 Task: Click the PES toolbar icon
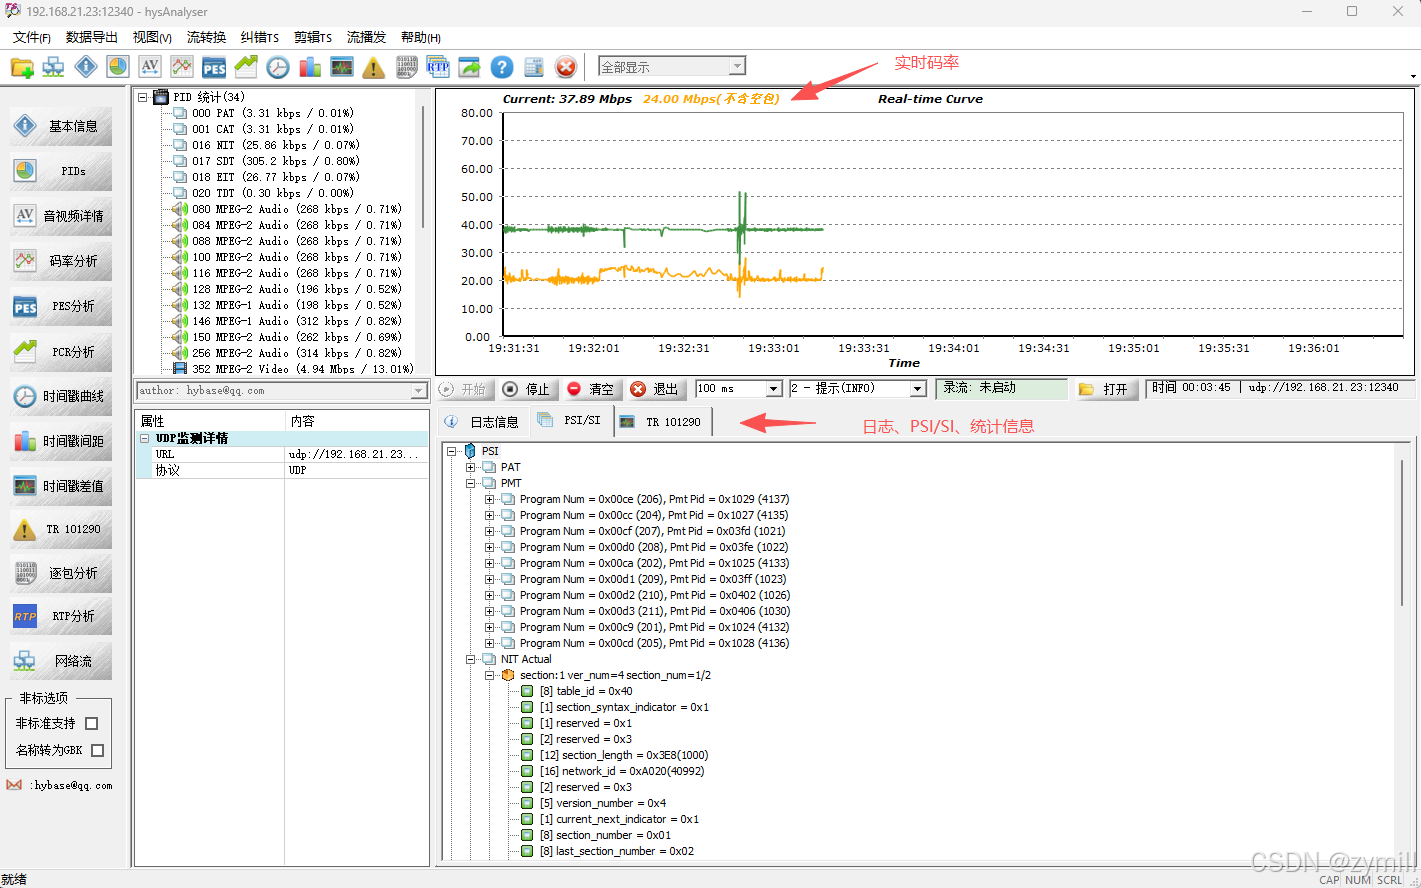point(214,67)
